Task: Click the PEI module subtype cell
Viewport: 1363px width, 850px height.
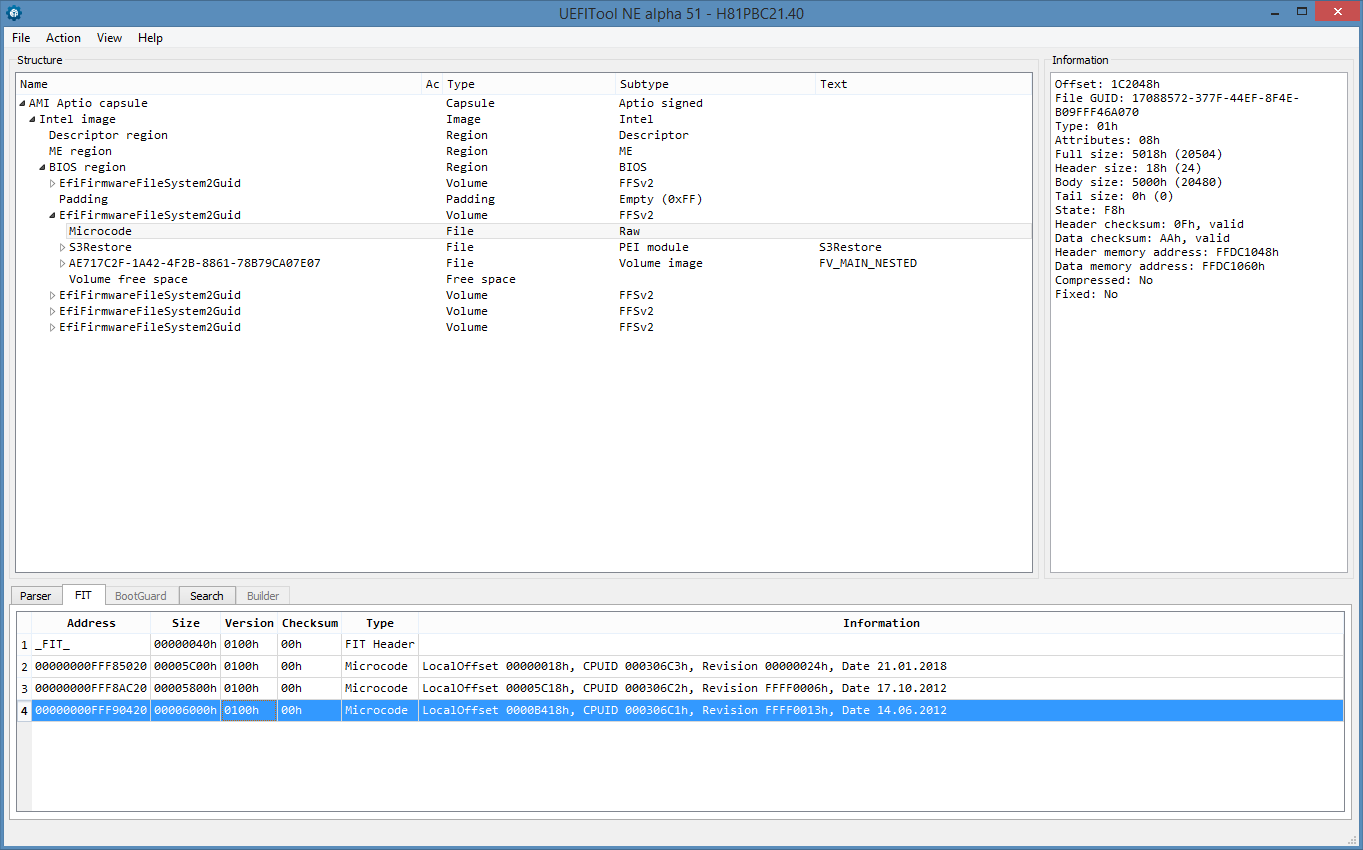Action: pos(653,247)
